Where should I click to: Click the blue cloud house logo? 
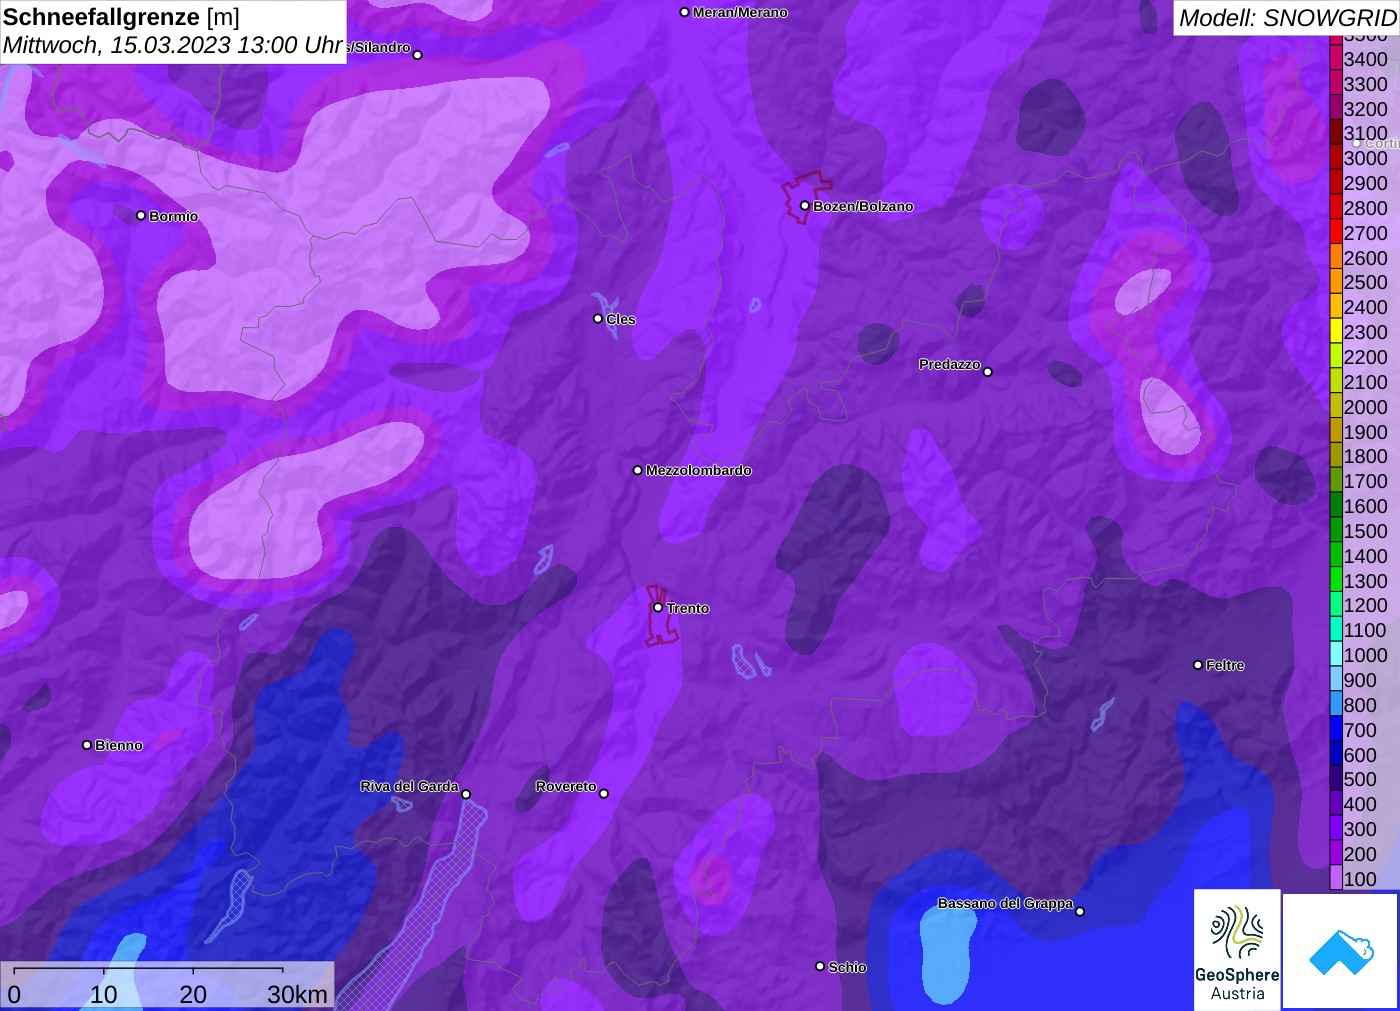coord(1341,951)
